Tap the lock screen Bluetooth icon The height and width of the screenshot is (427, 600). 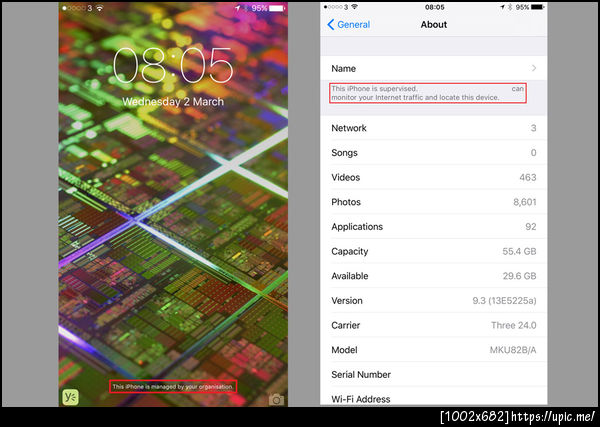[x=246, y=8]
